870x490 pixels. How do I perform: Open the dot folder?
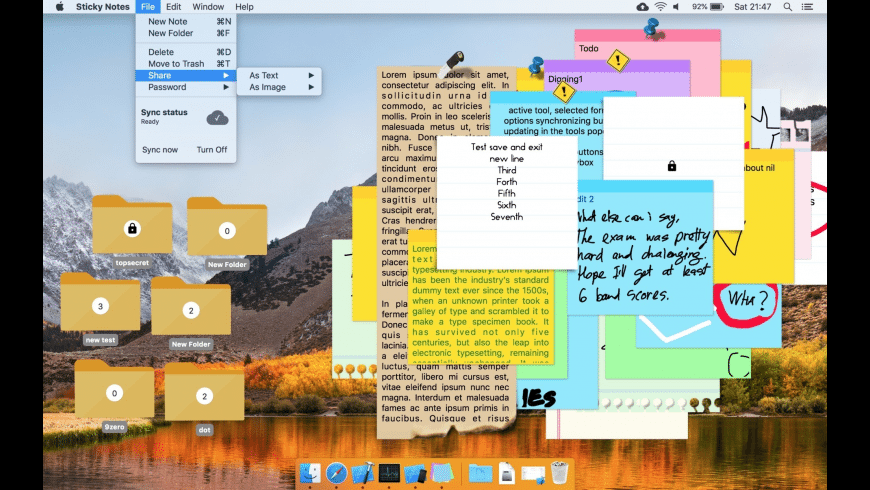pyautogui.click(x=204, y=391)
